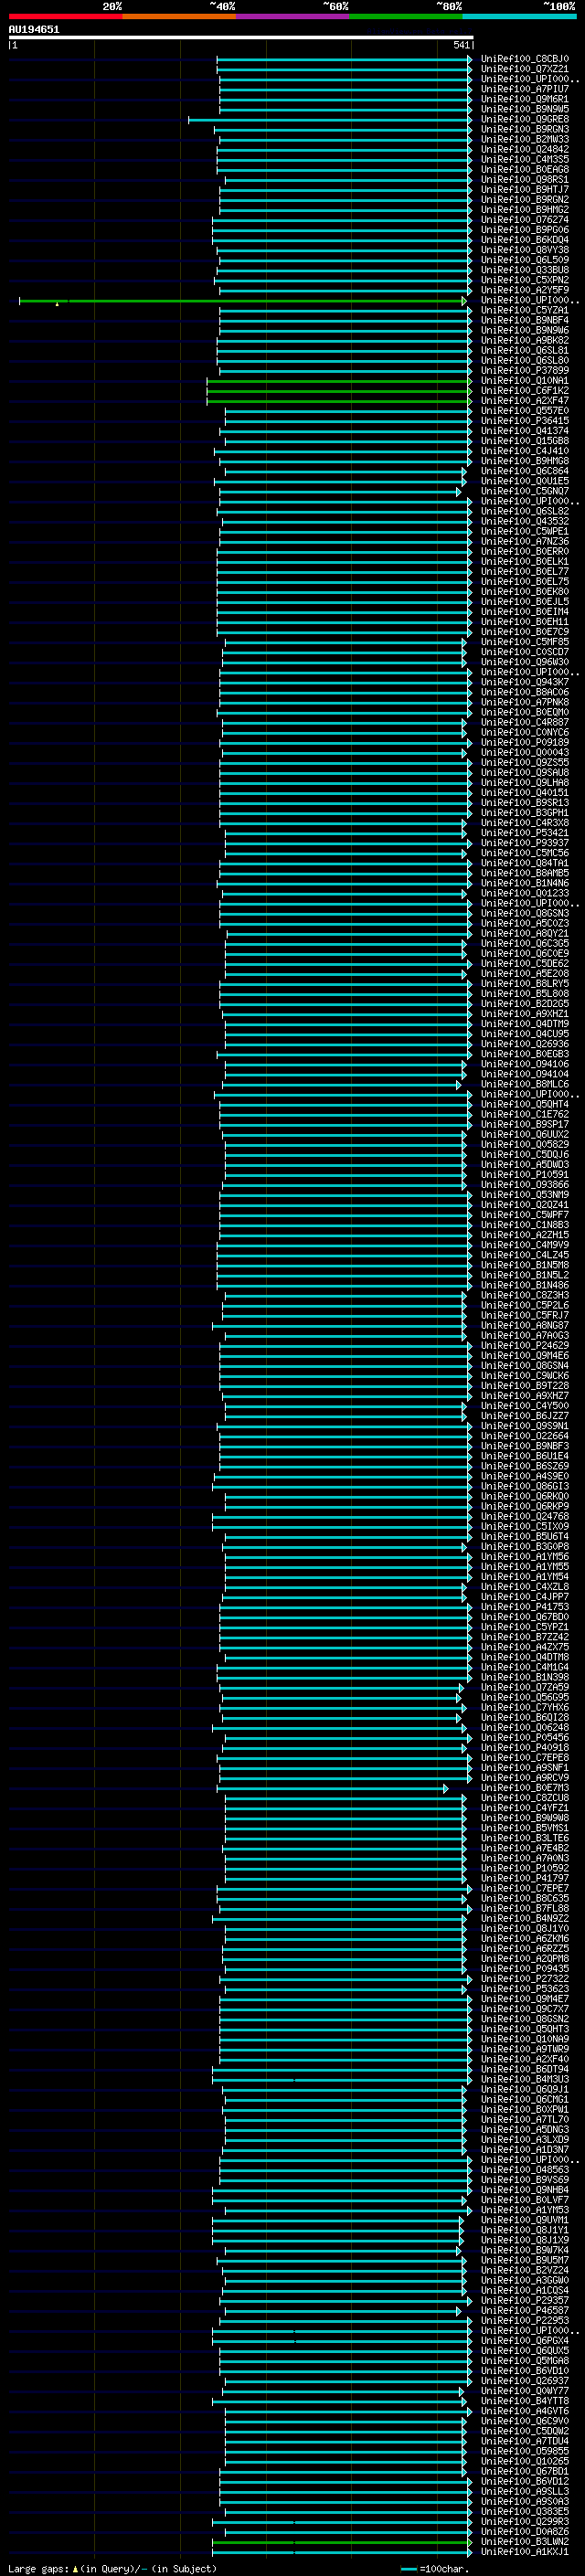Click green alignment bar for UniRef100_Q10NA1
The width and height of the screenshot is (585, 2576).
(339, 381)
